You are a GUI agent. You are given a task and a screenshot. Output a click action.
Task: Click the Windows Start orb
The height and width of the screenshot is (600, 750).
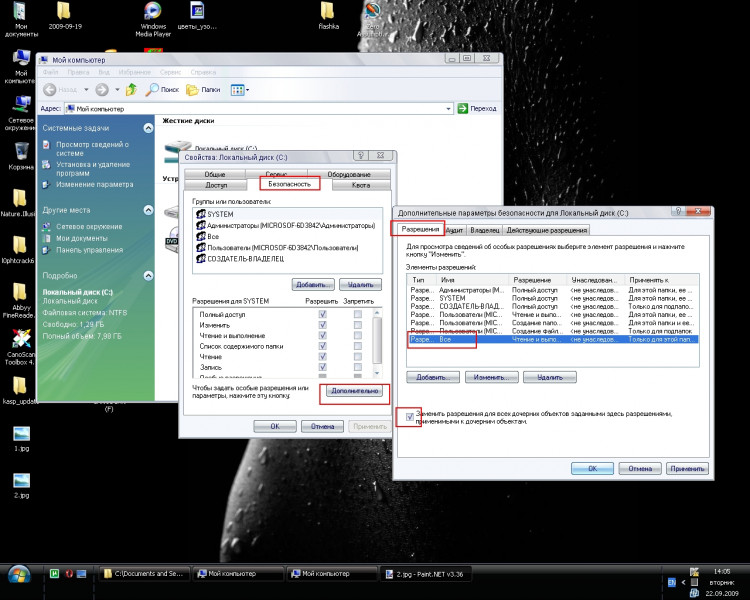[19, 574]
